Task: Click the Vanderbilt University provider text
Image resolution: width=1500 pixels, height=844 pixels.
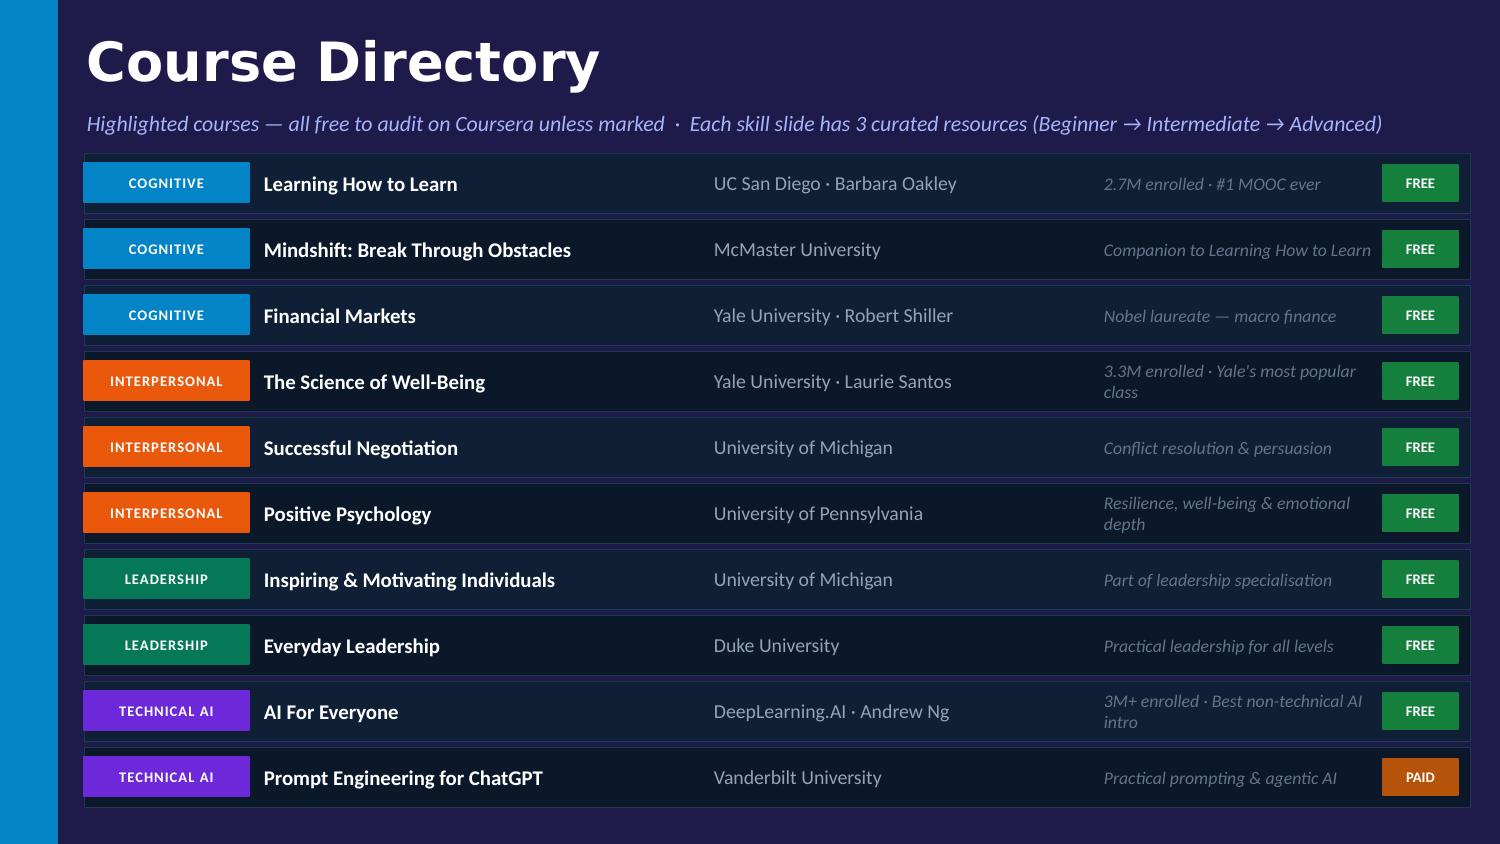Action: click(797, 778)
